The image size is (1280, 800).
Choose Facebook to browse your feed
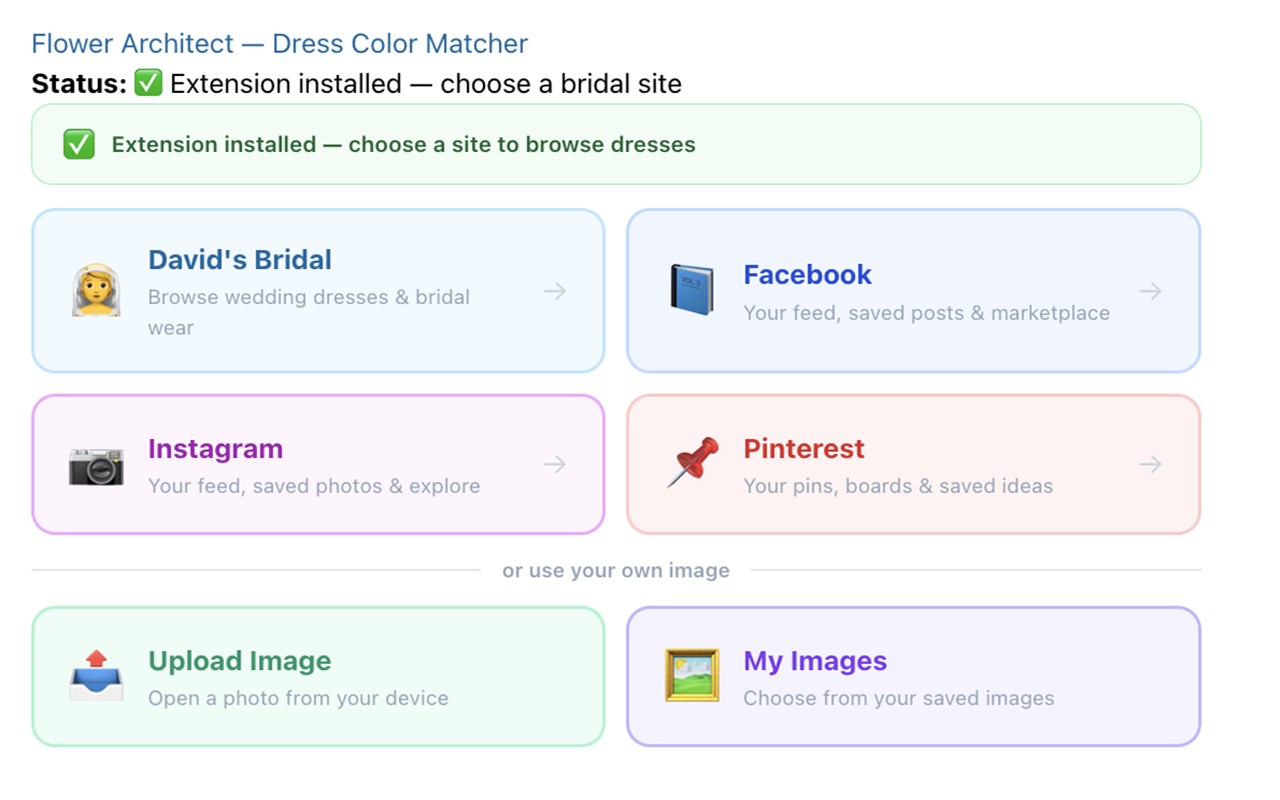click(x=913, y=289)
